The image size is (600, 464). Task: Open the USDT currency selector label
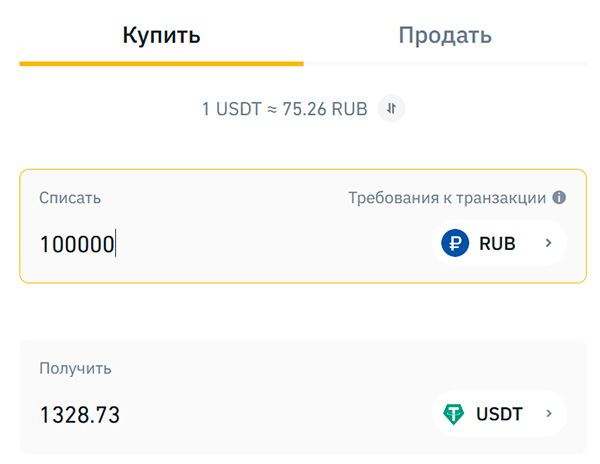coord(499,413)
